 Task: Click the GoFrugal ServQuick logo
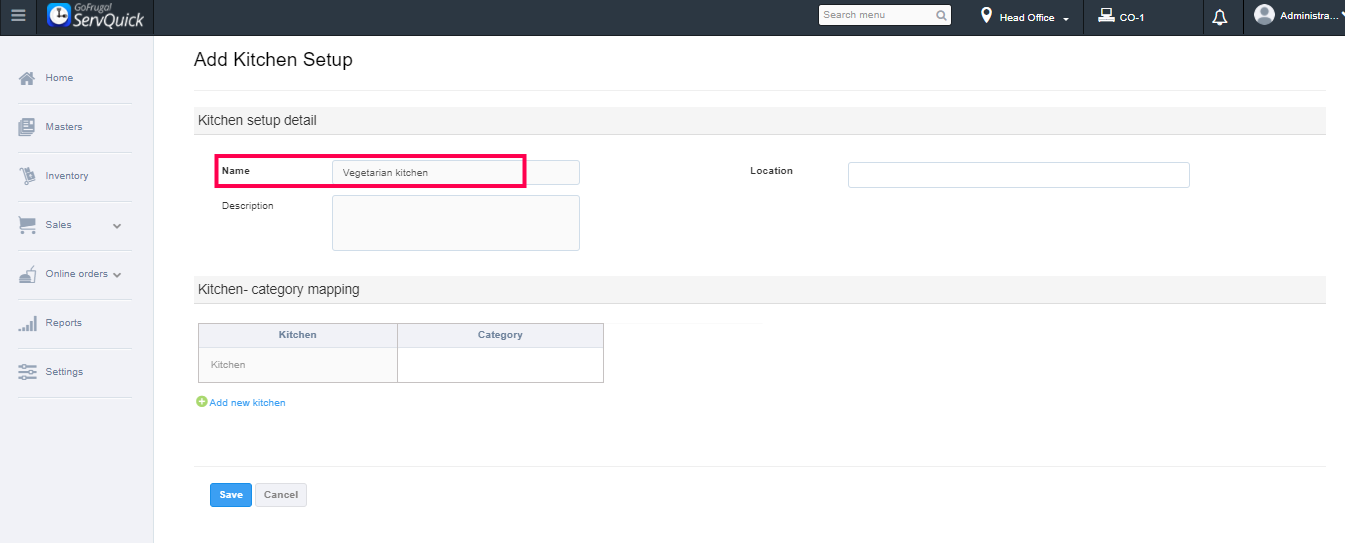pyautogui.click(x=96, y=16)
